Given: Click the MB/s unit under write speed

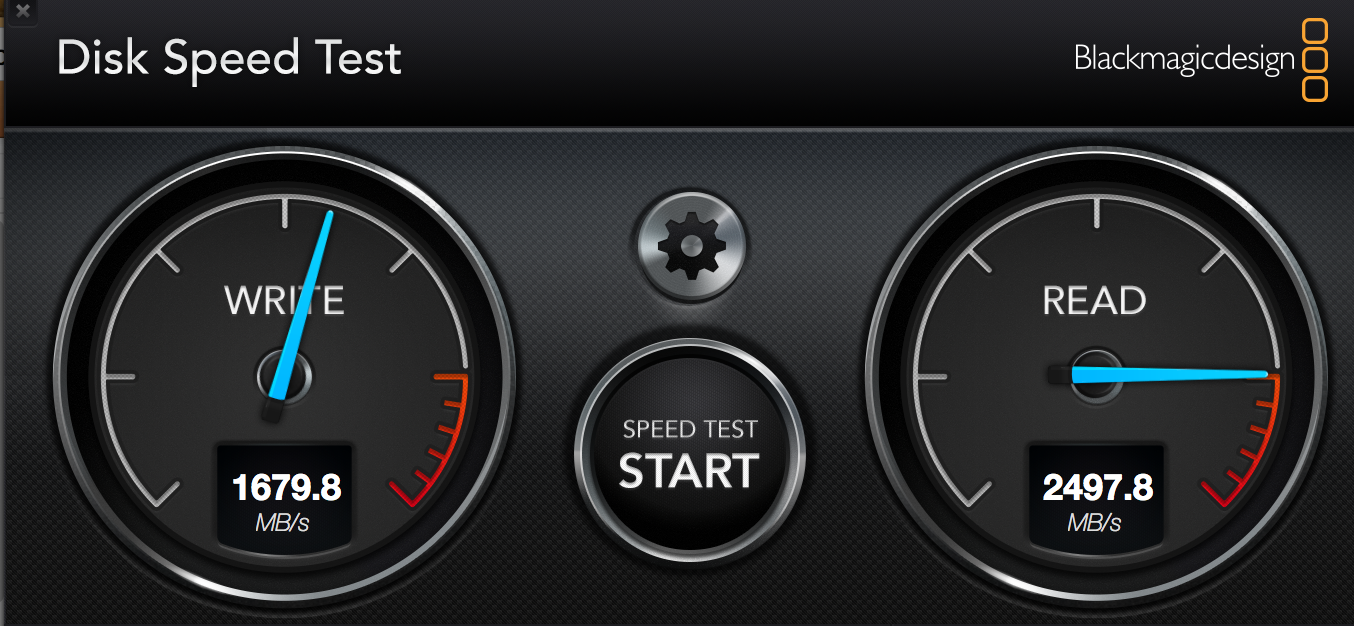Looking at the screenshot, I should (x=283, y=522).
